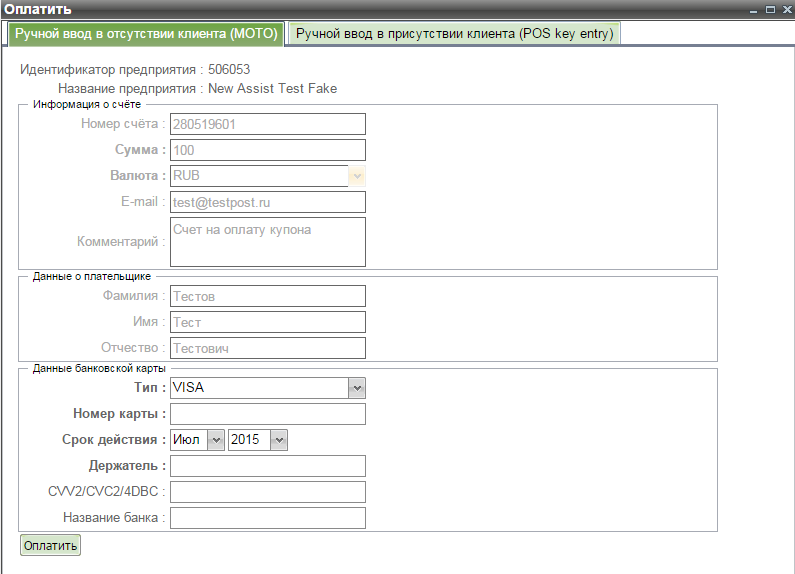The width and height of the screenshot is (795, 574).
Task: Focus the Отчество field with Тестович
Action: pyautogui.click(x=268, y=348)
